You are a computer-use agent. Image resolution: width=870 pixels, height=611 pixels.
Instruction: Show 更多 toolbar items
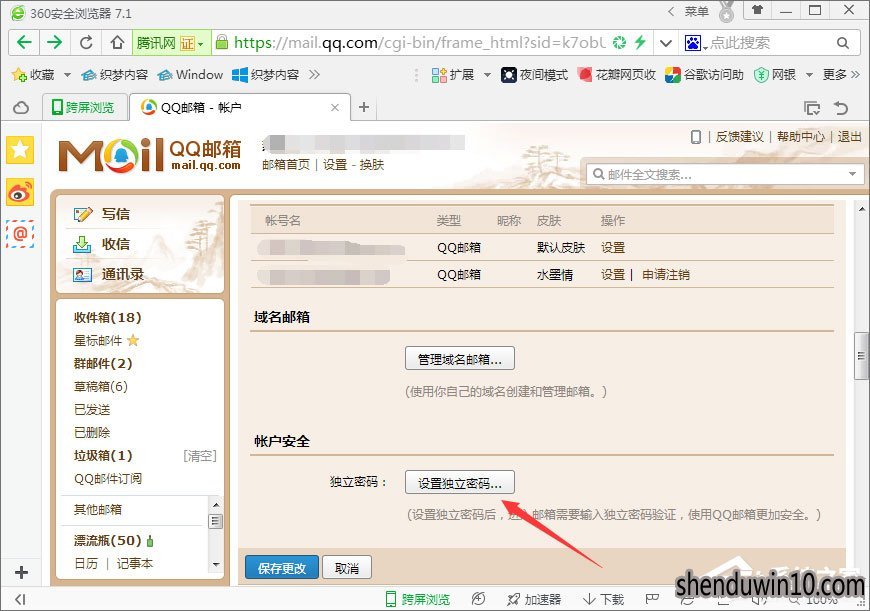pyautogui.click(x=841, y=74)
